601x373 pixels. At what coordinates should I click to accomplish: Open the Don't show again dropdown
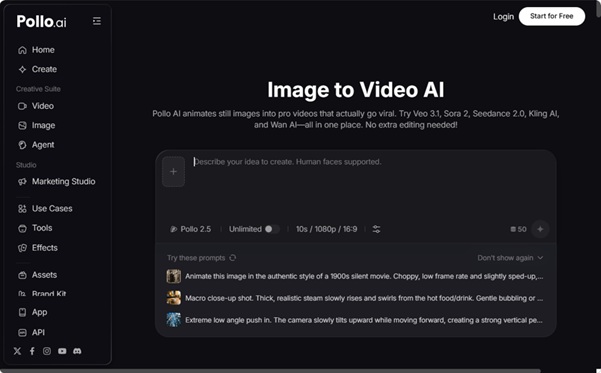pyautogui.click(x=510, y=258)
